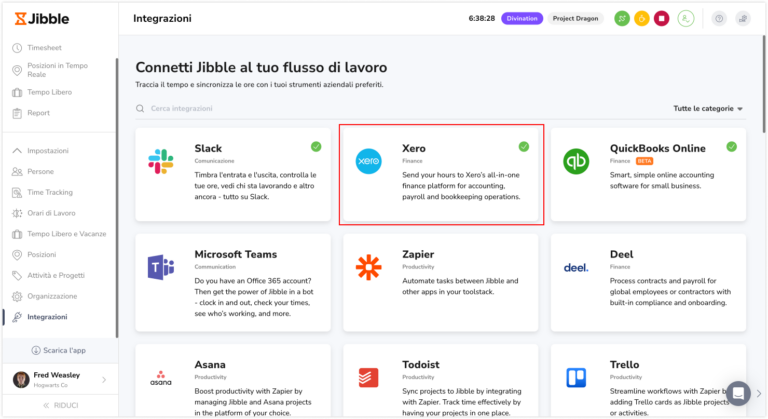Screen dimensions: 768x419
Task: Click the Todoist card title
Action: coord(421,365)
